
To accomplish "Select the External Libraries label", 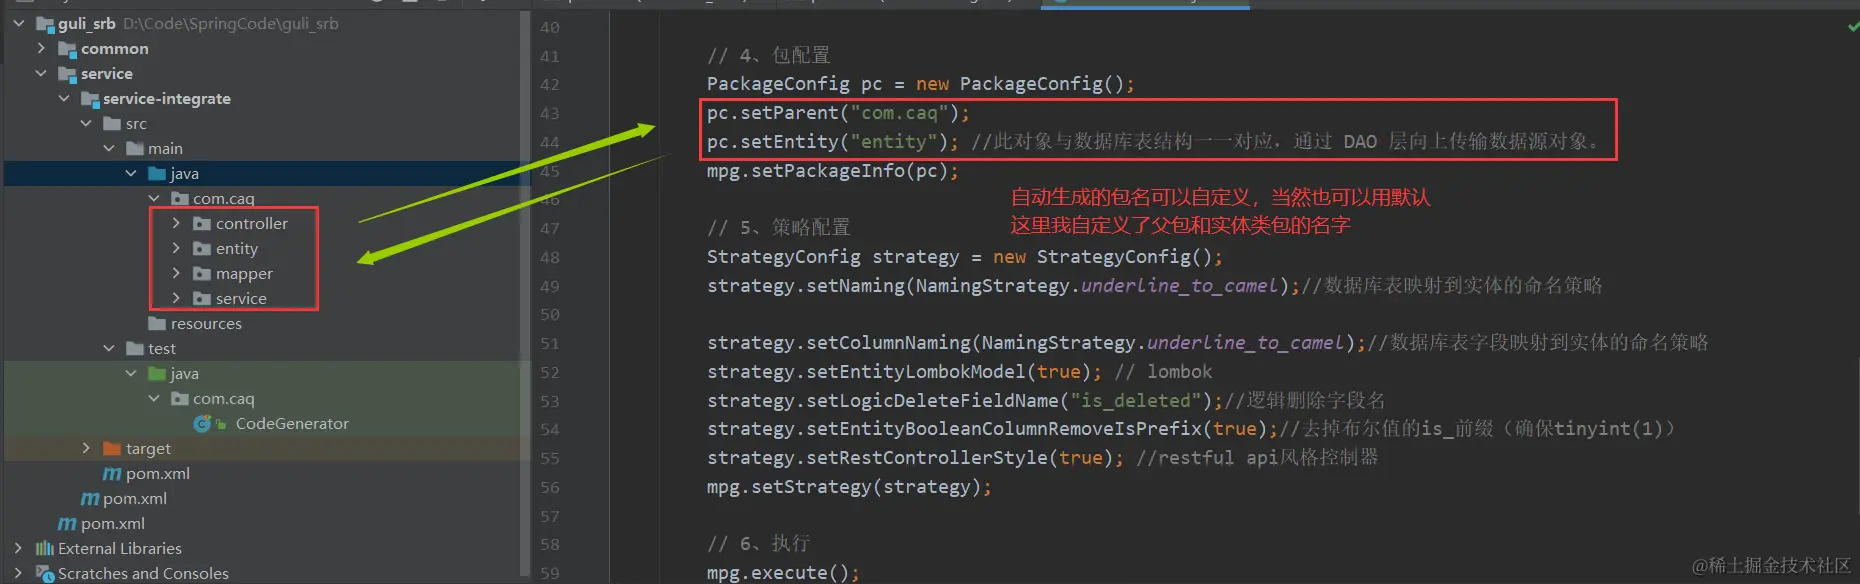I will 120,549.
